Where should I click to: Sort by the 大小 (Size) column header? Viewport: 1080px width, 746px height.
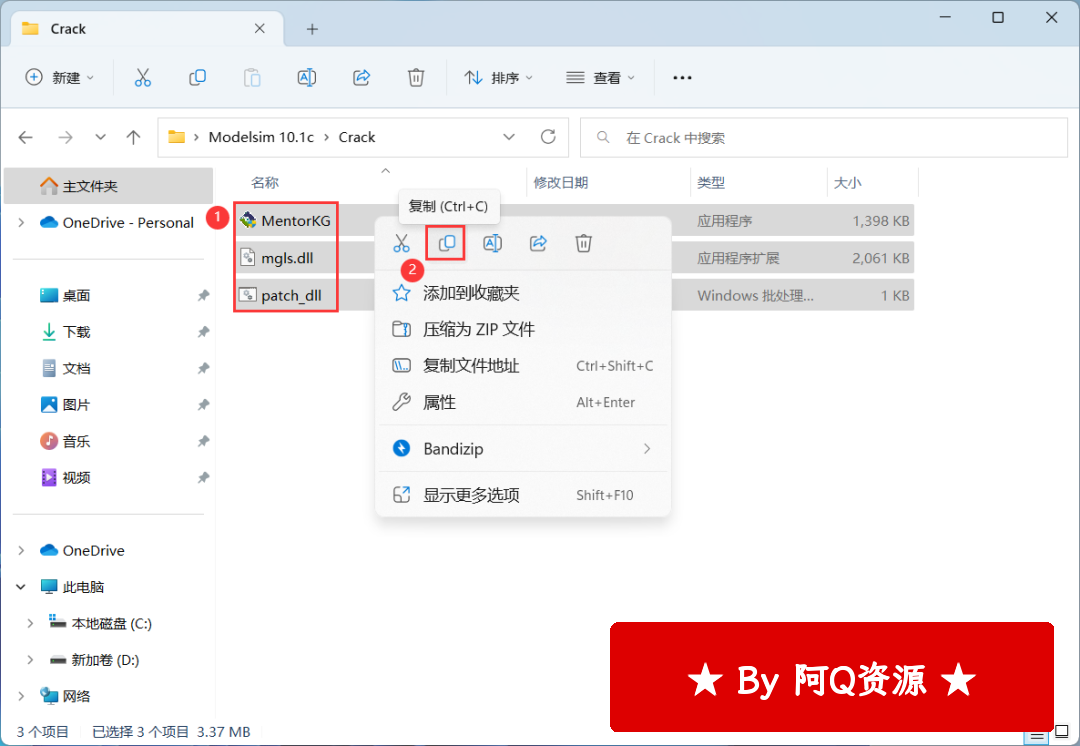(x=847, y=183)
